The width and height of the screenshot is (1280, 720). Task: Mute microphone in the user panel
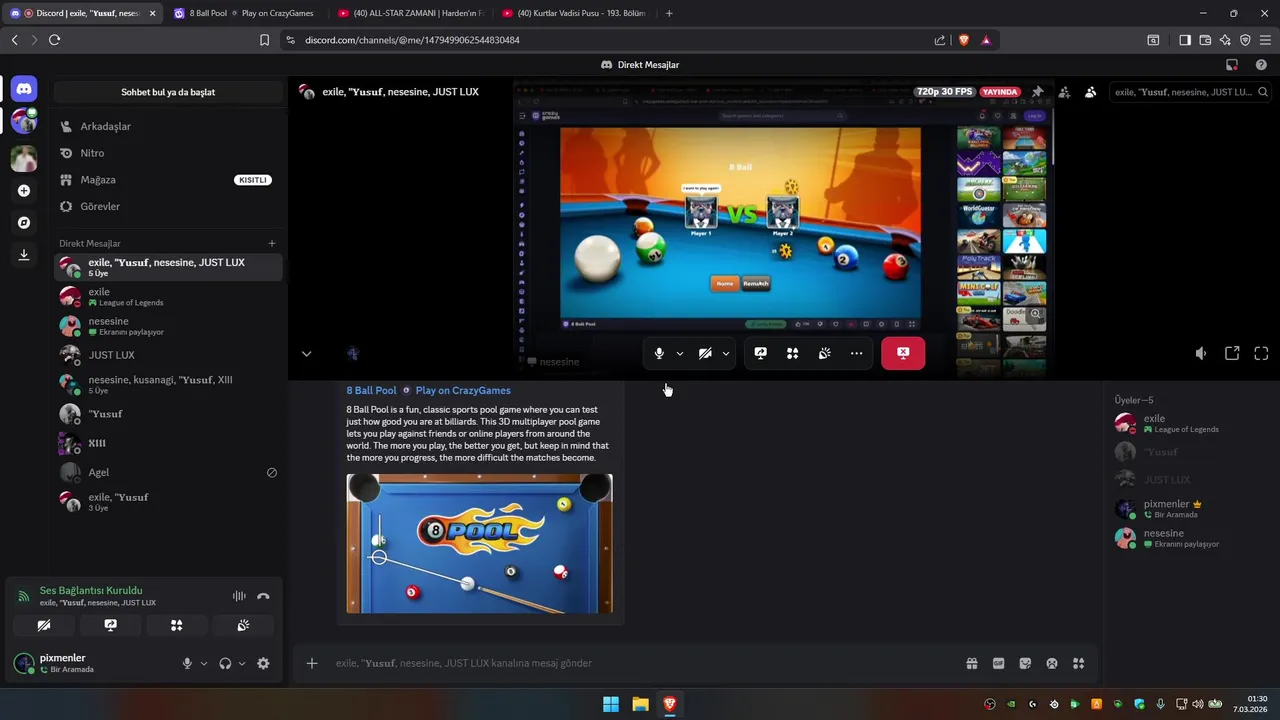(x=187, y=663)
